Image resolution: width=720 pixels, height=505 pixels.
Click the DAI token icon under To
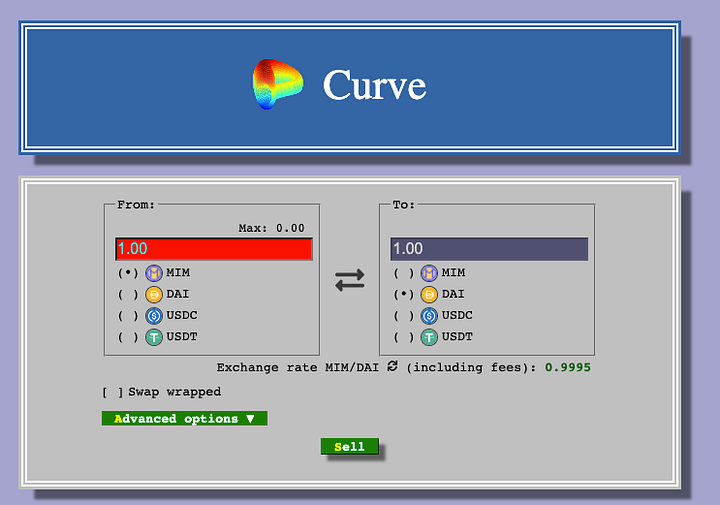click(429, 294)
